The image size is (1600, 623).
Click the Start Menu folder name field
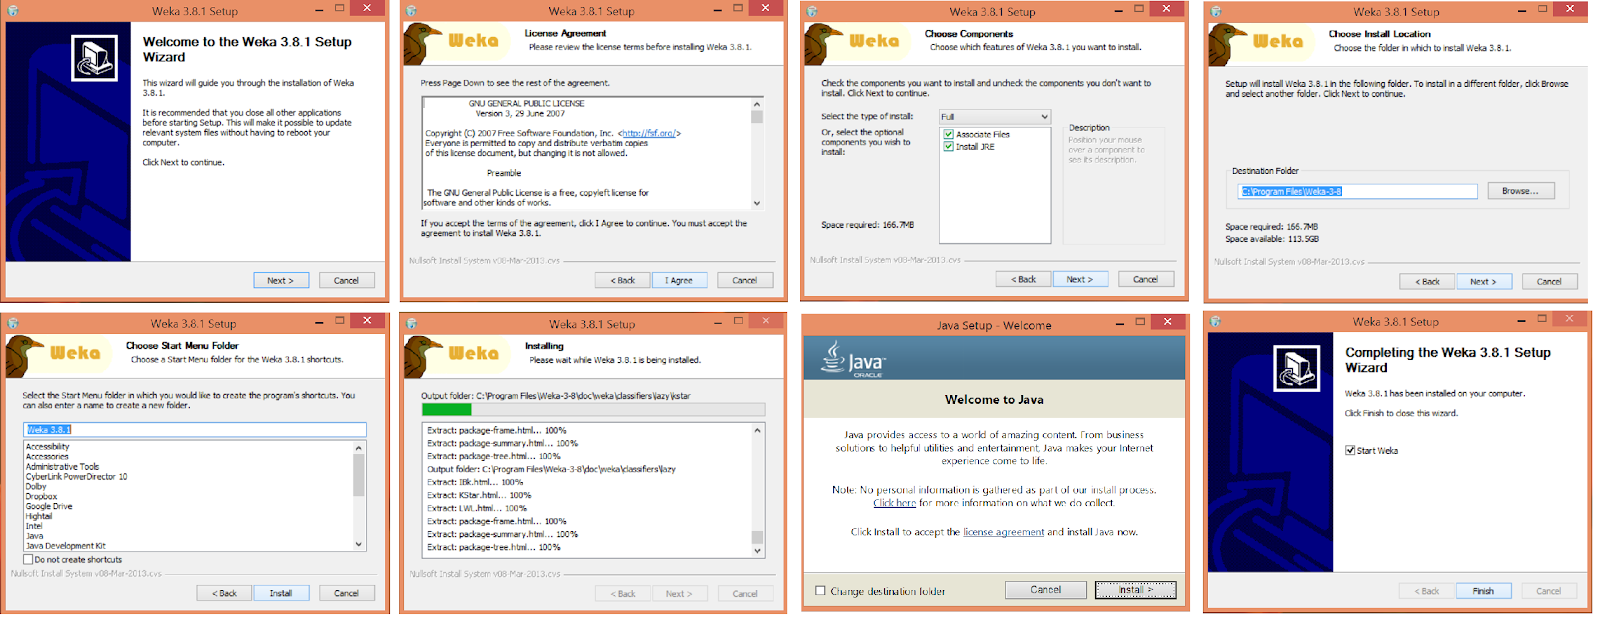pos(195,430)
